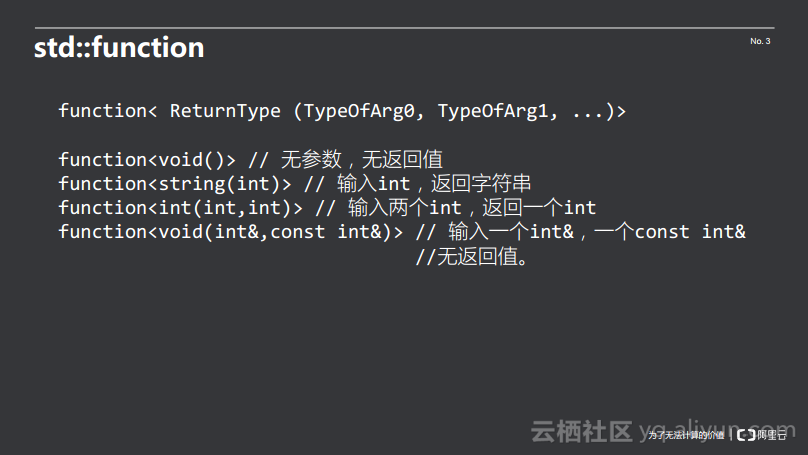Viewport: 808px width, 455px height.
Task: Click the horizontal line above the title
Action: click(403, 28)
